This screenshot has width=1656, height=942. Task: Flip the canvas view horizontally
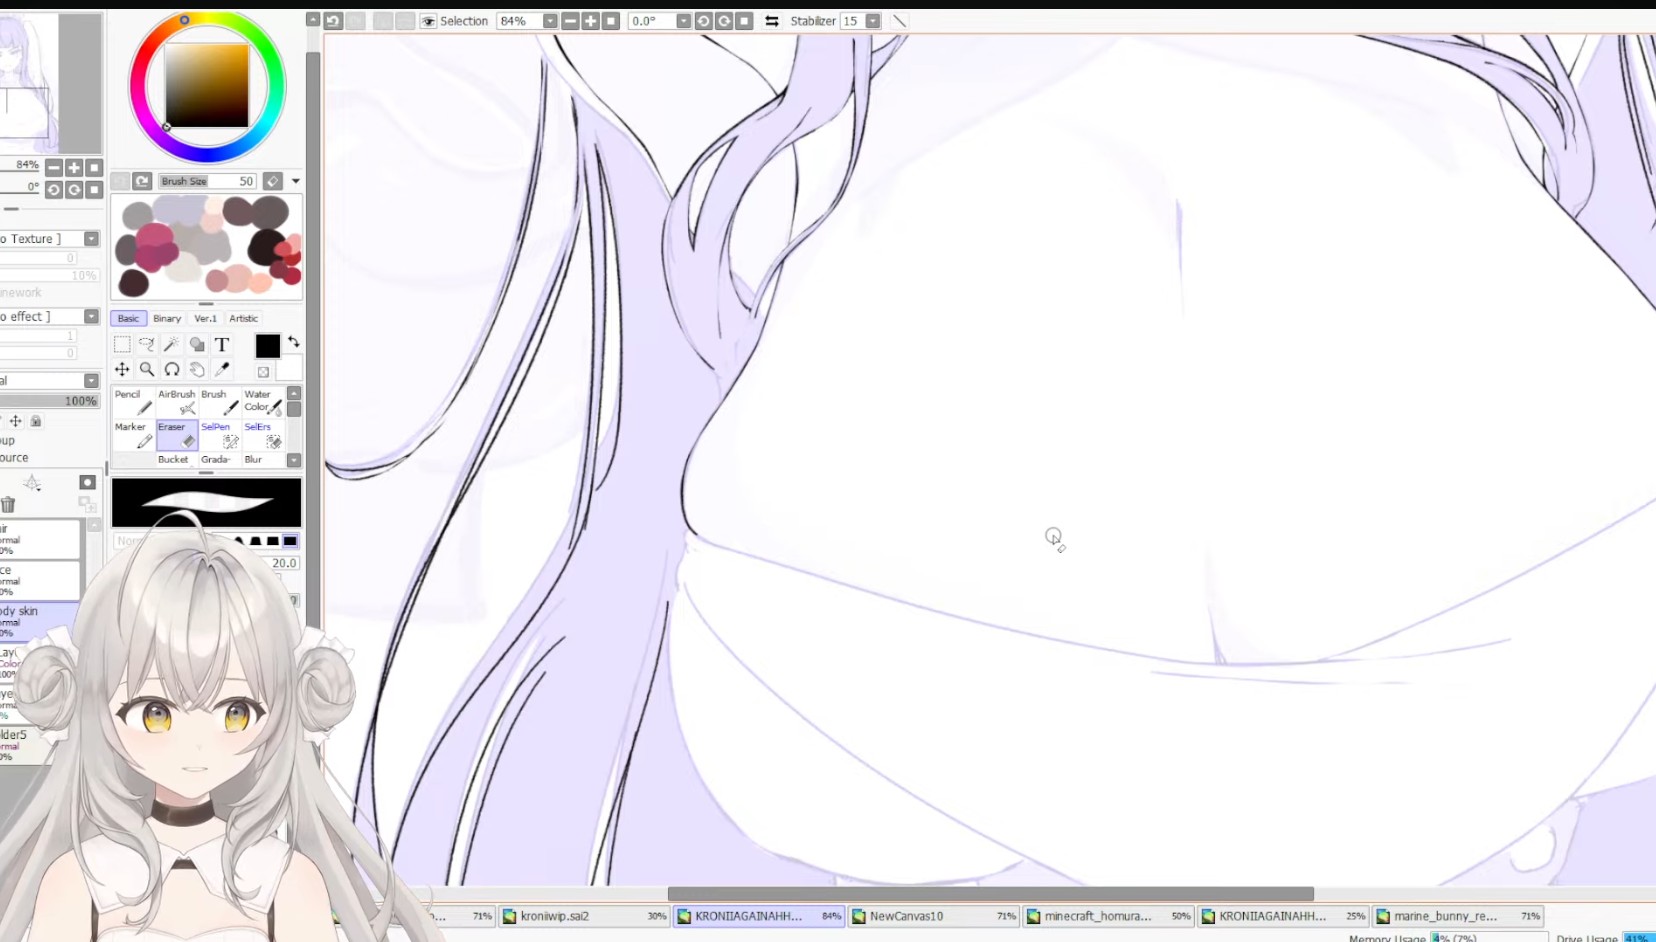(x=772, y=21)
